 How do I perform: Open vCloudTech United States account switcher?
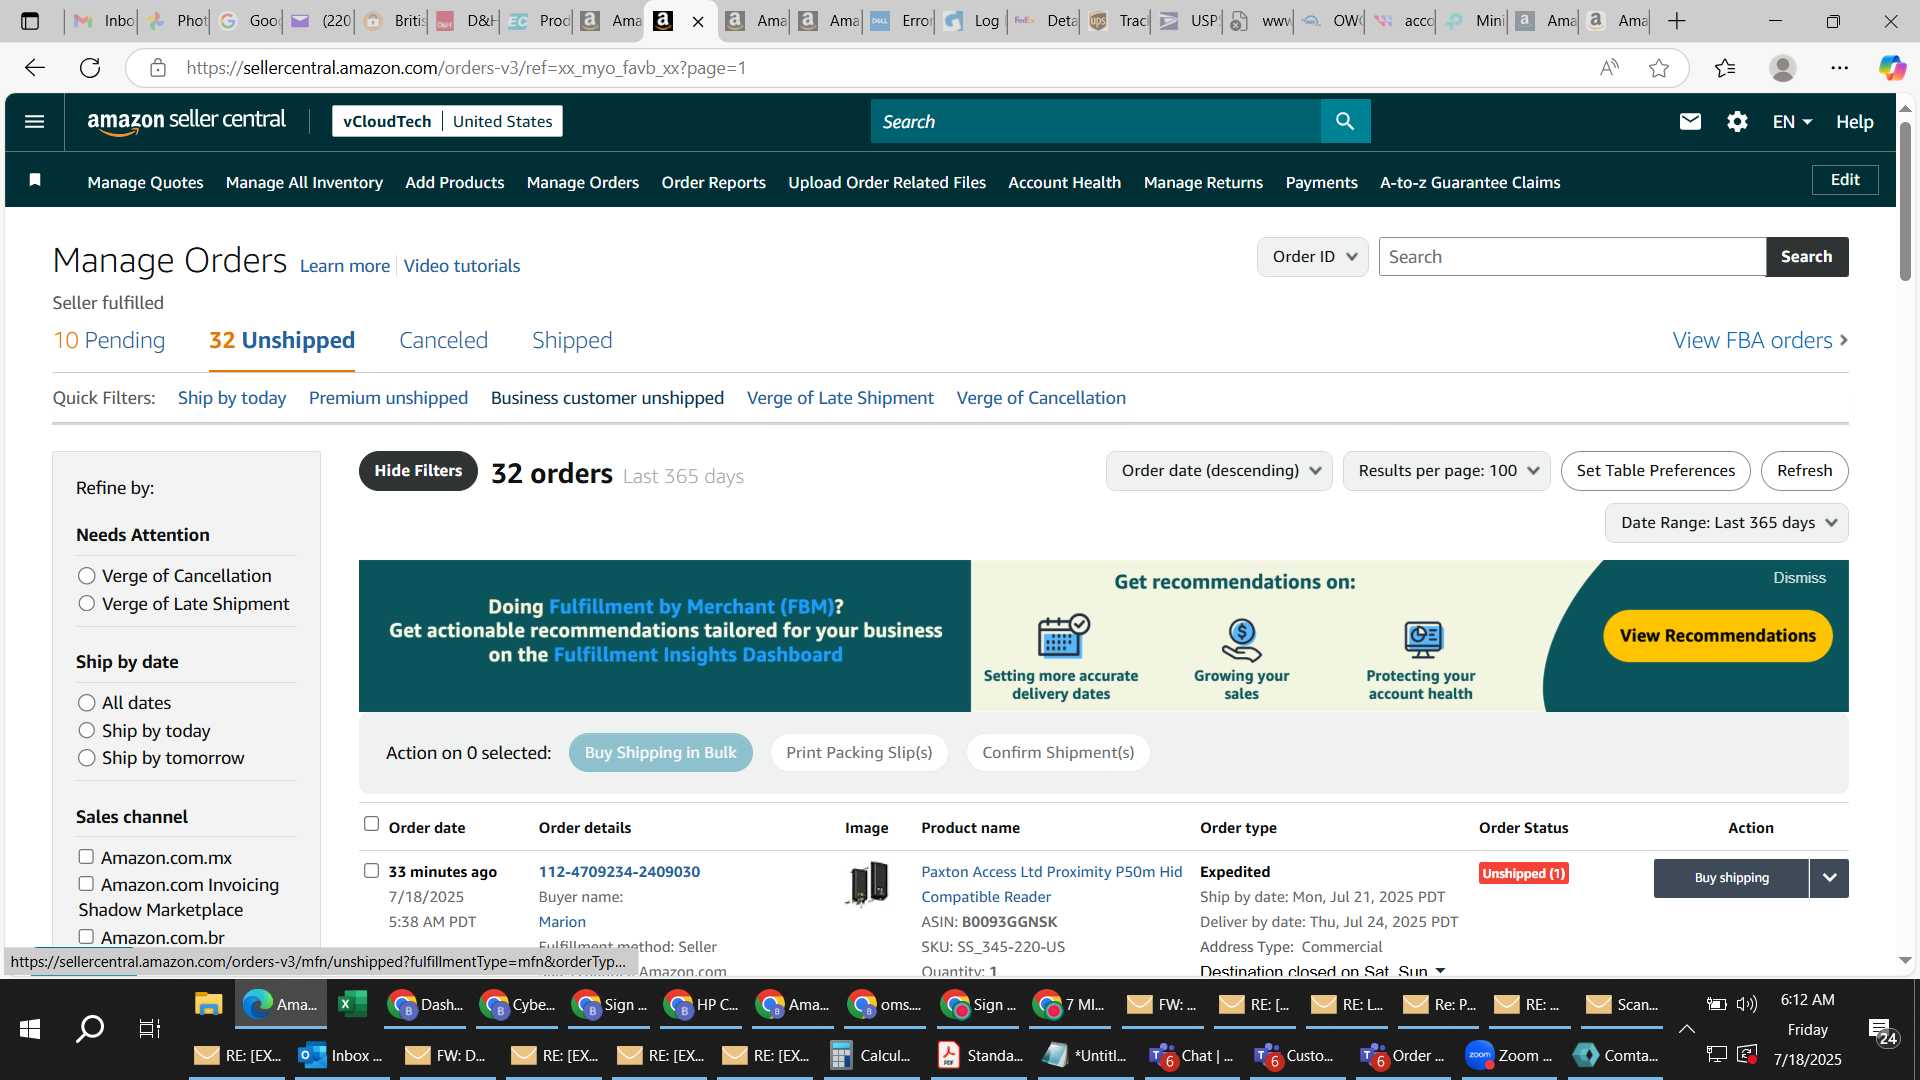(x=447, y=121)
